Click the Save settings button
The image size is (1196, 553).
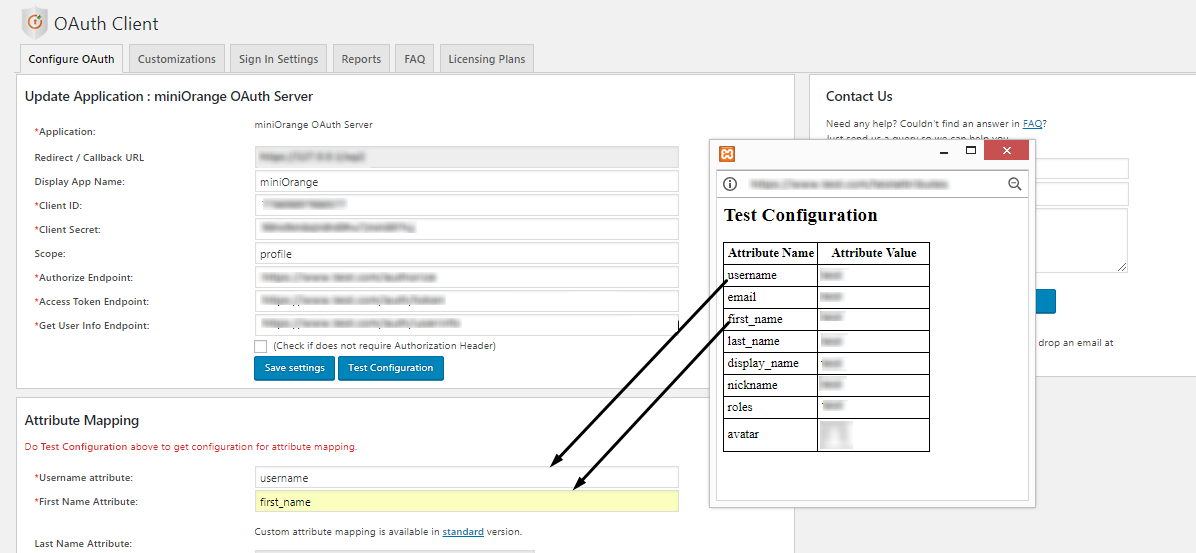294,368
